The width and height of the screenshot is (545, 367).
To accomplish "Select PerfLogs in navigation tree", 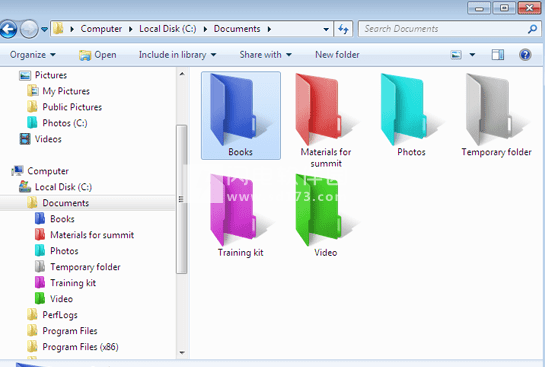I will 60,315.
